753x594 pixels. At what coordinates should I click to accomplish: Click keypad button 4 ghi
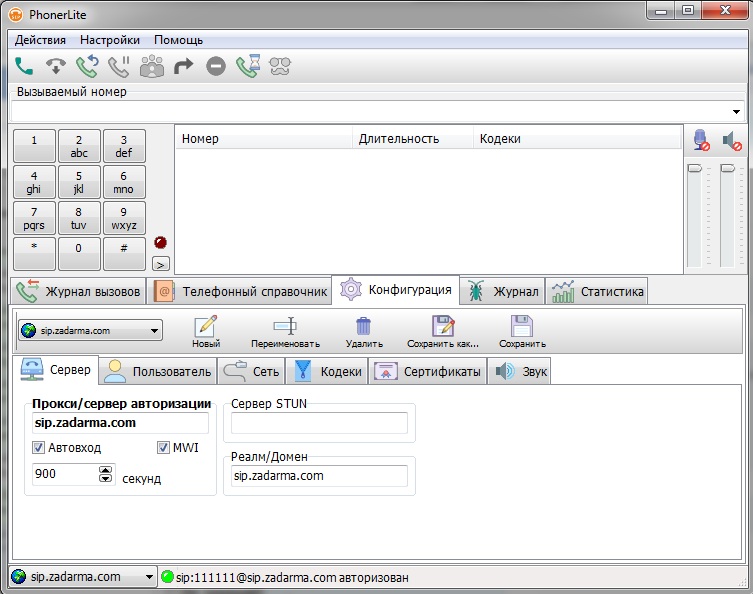[34, 182]
